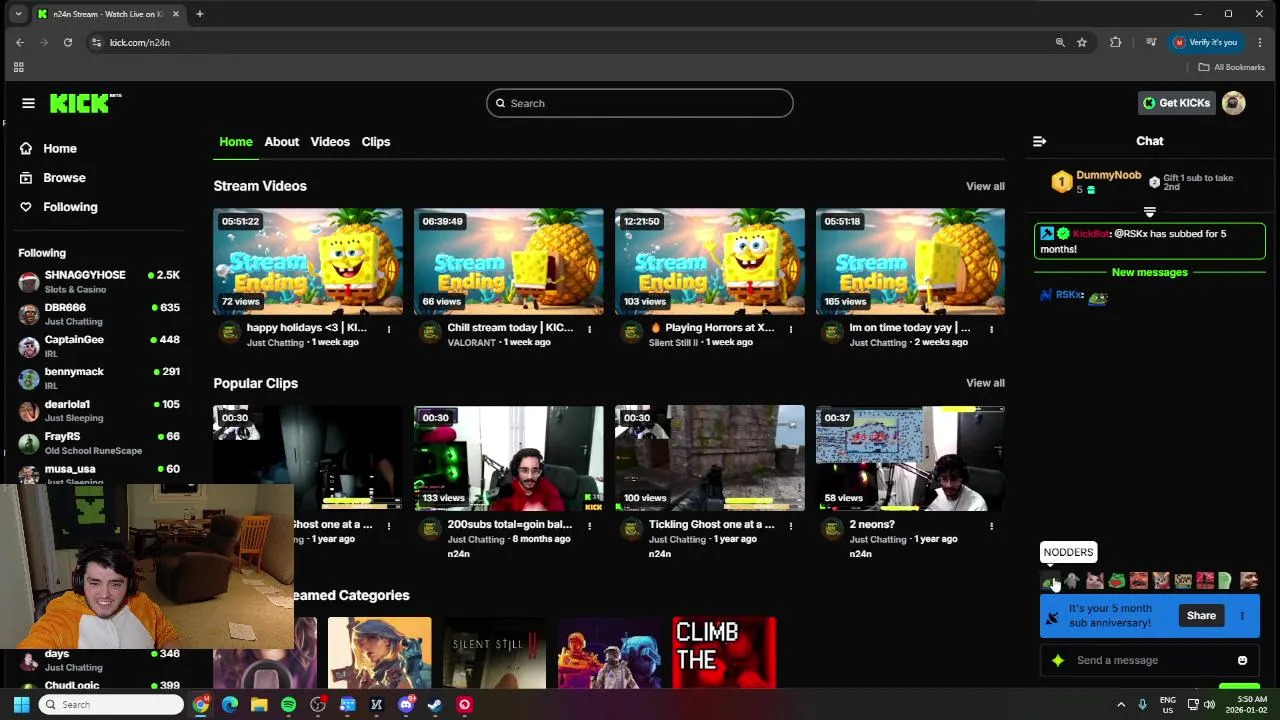Open Chrome media controls icon
1280x720 pixels.
pos(1151,42)
